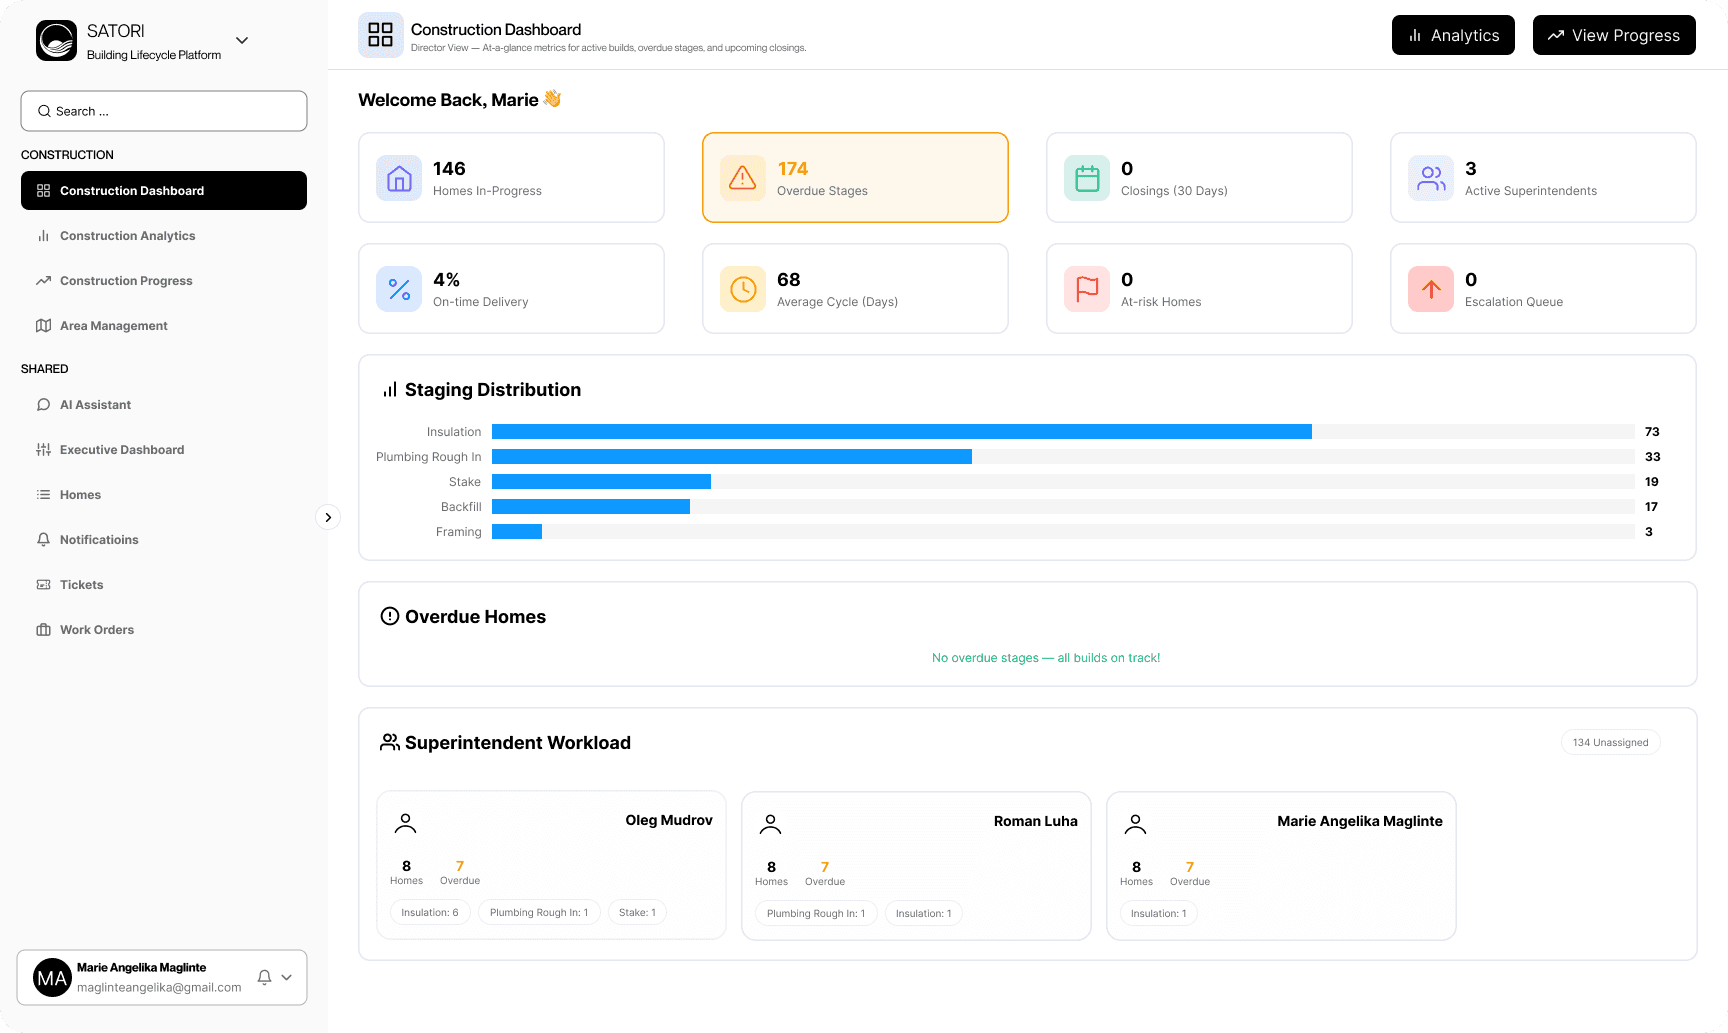Go to Construction Progress page
This screenshot has height=1033, width=1728.
coord(164,281)
